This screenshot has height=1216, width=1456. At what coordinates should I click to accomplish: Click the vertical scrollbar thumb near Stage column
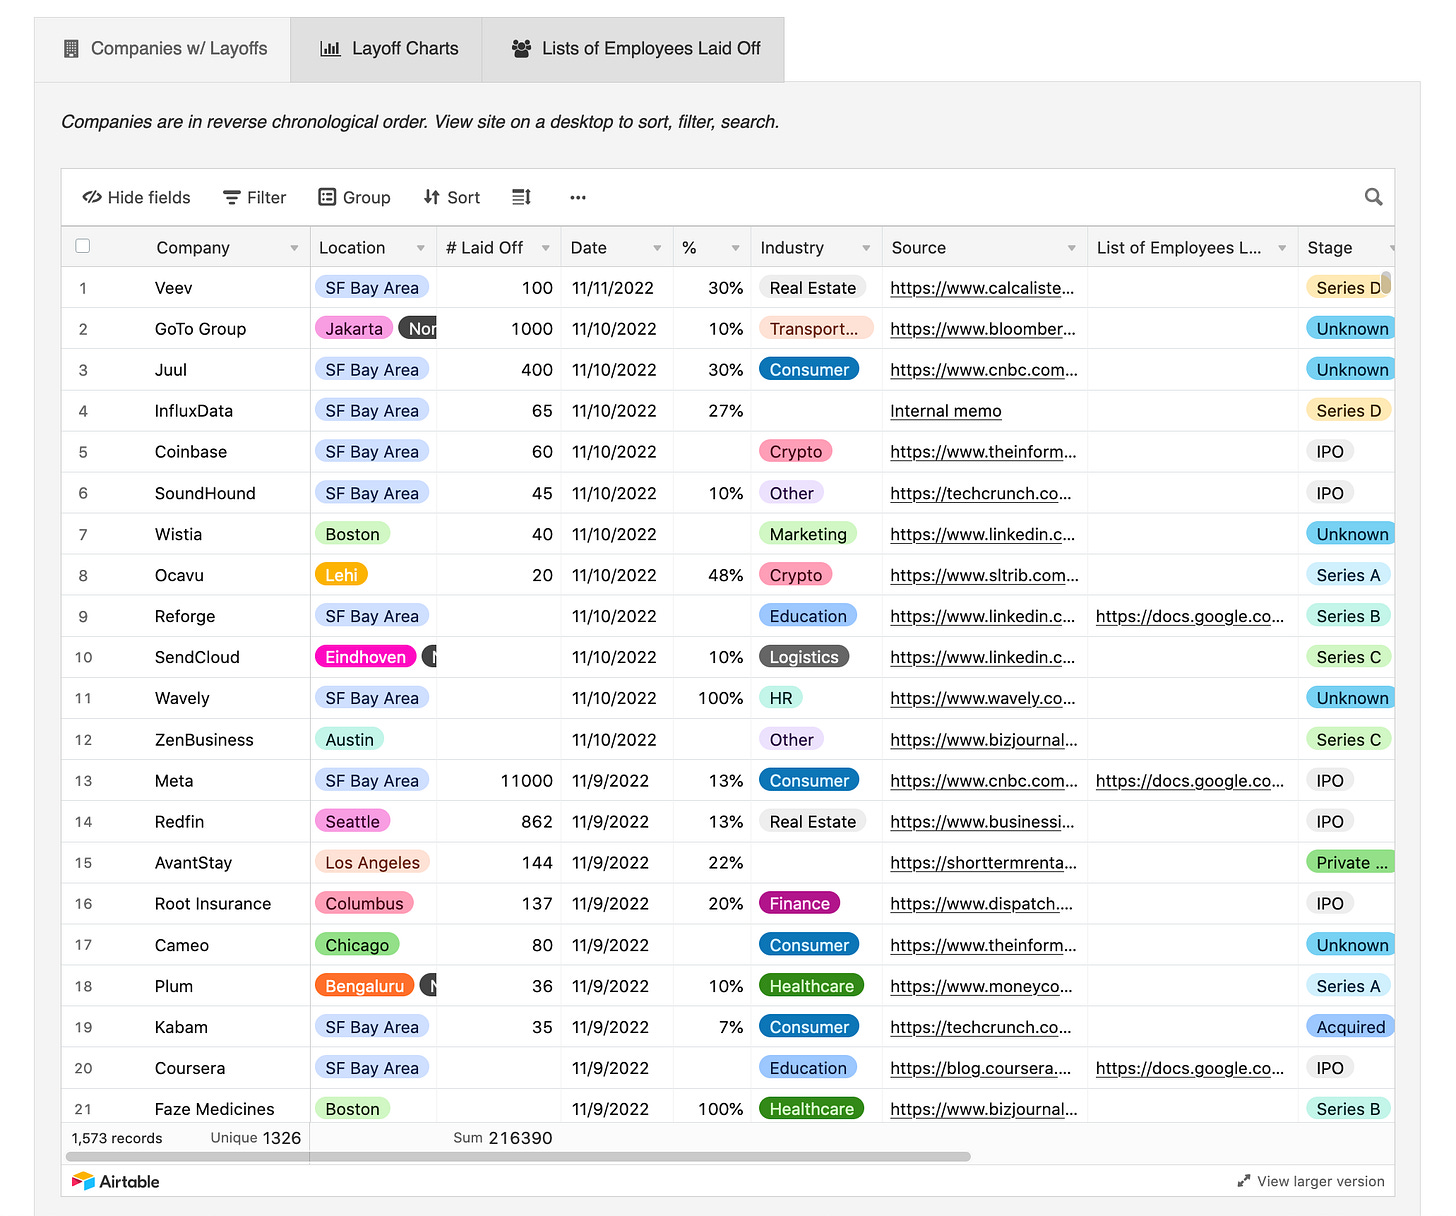tap(1386, 282)
